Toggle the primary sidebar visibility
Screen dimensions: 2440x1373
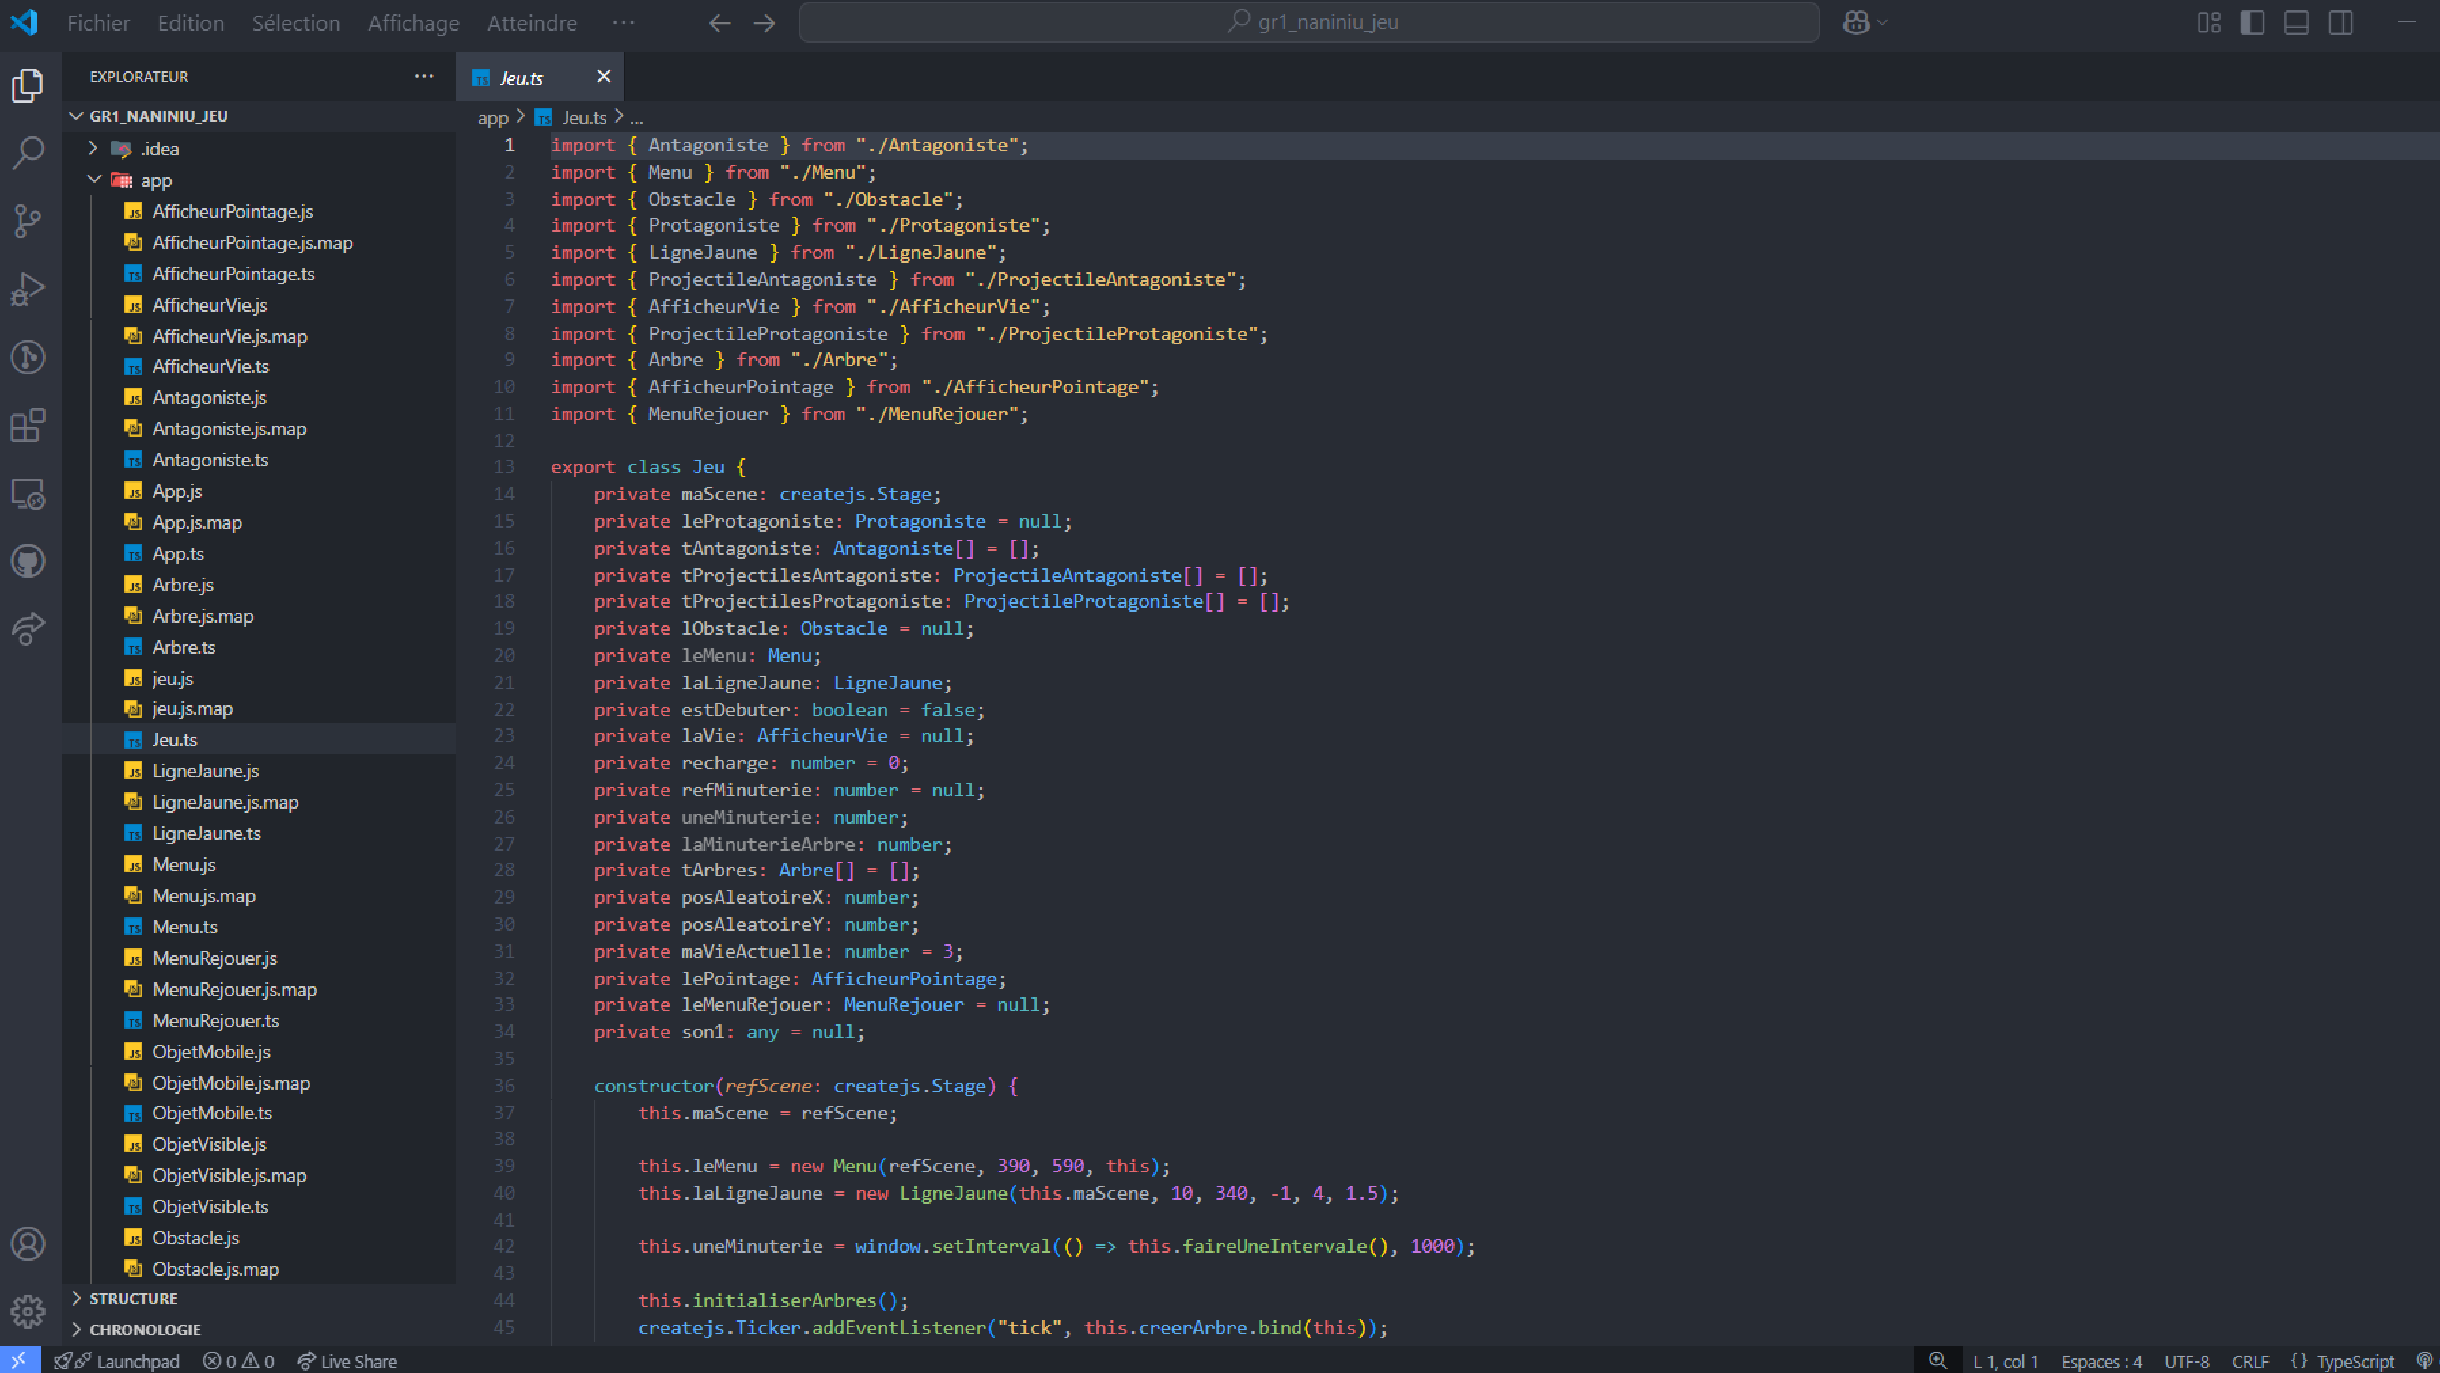pyautogui.click(x=2252, y=22)
